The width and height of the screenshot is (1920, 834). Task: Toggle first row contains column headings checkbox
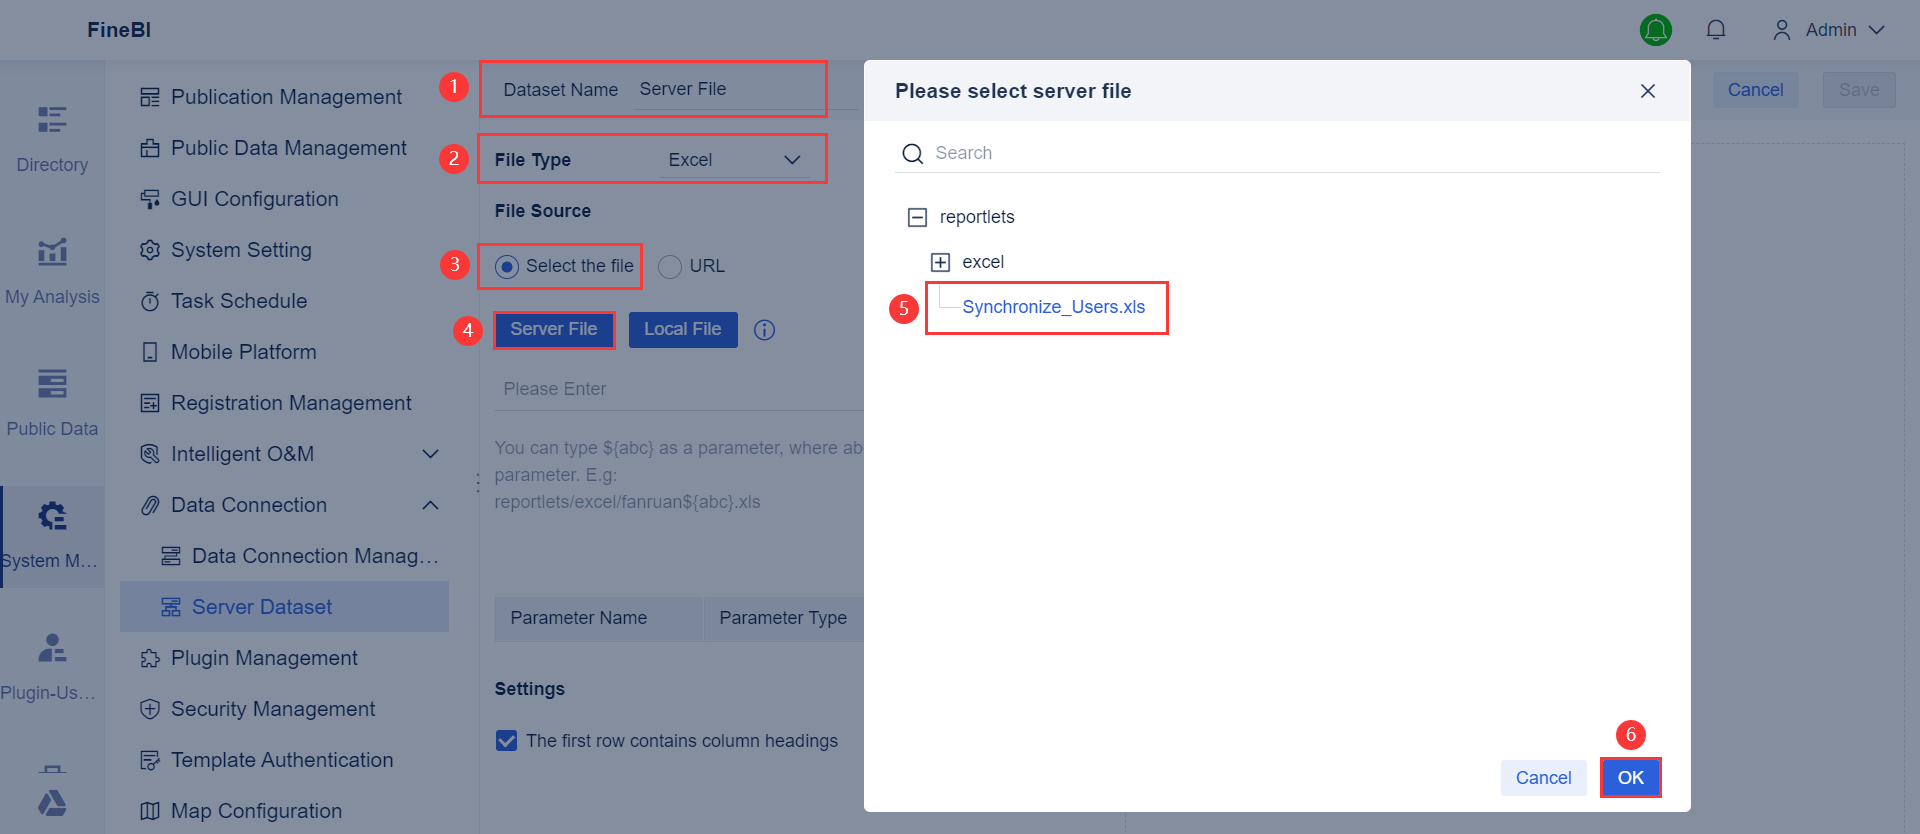507,741
